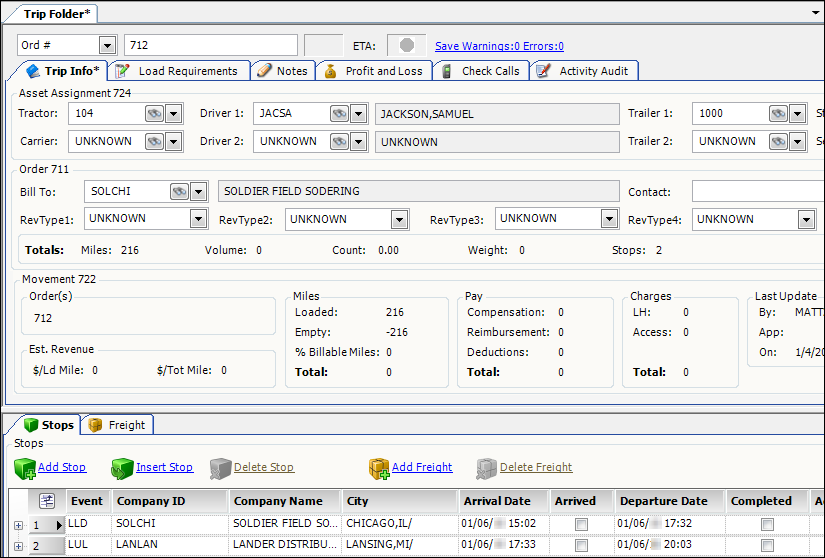Click the Insert Stop icon
The width and height of the screenshot is (825, 558).
pos(123,468)
